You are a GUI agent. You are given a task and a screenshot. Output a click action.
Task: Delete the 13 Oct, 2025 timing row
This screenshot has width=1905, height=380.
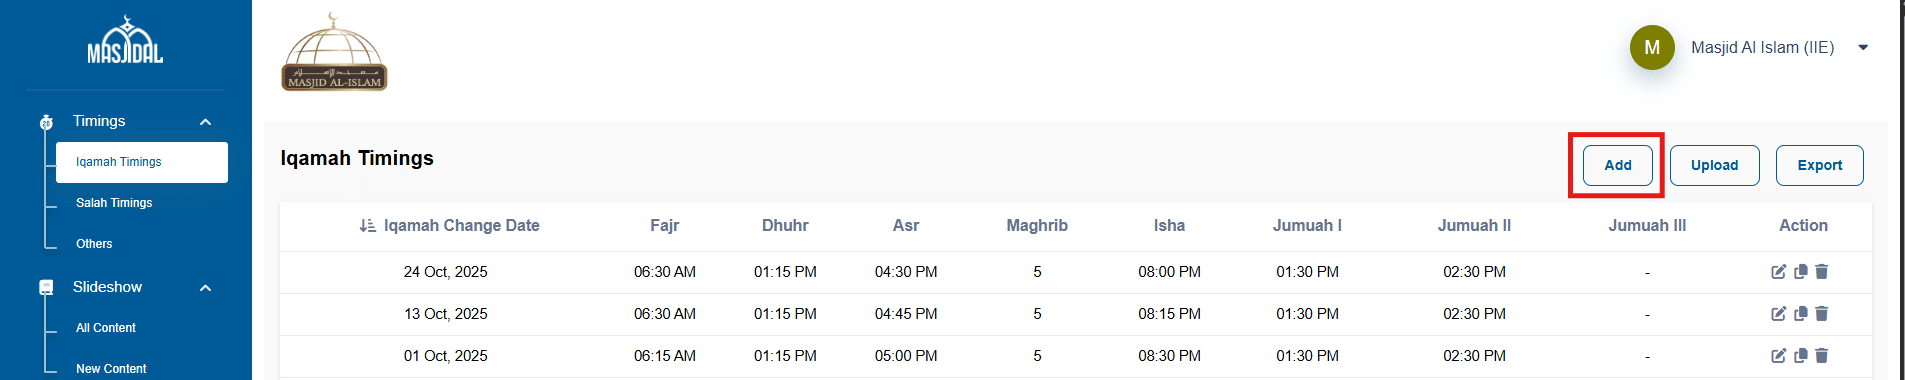(1821, 314)
